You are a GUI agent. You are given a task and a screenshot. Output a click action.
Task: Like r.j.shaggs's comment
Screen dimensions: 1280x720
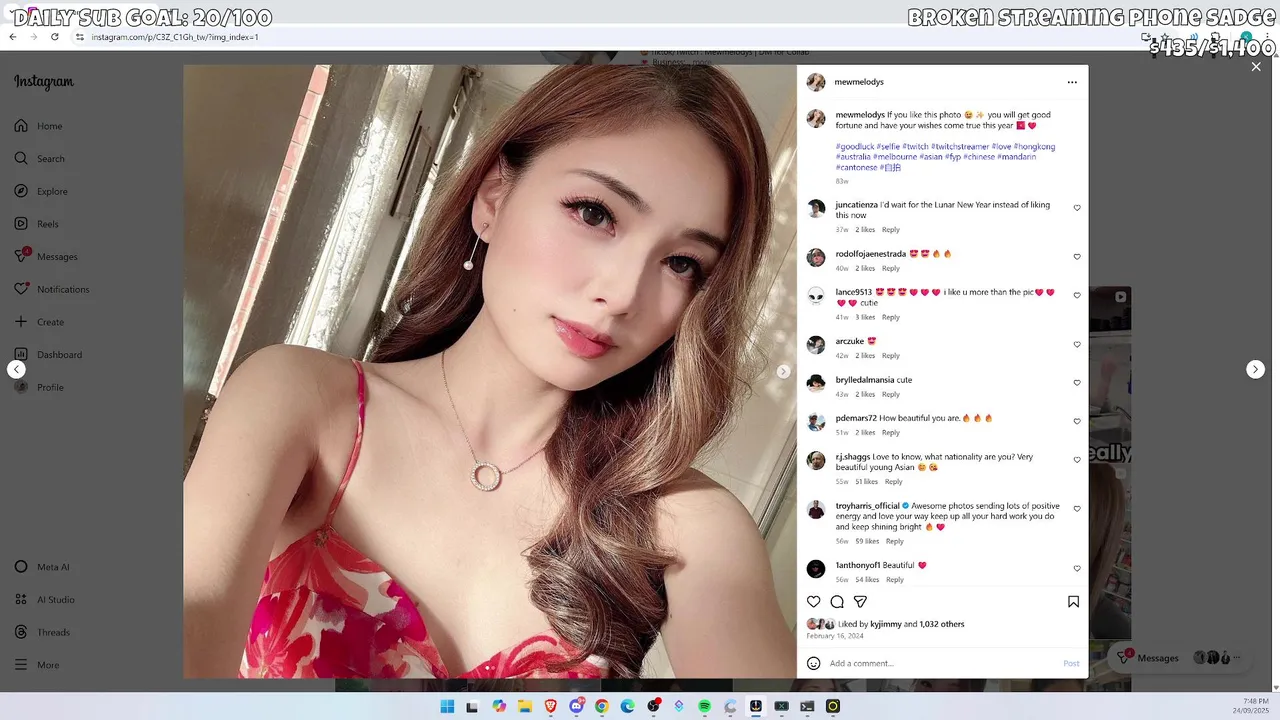(x=1077, y=460)
